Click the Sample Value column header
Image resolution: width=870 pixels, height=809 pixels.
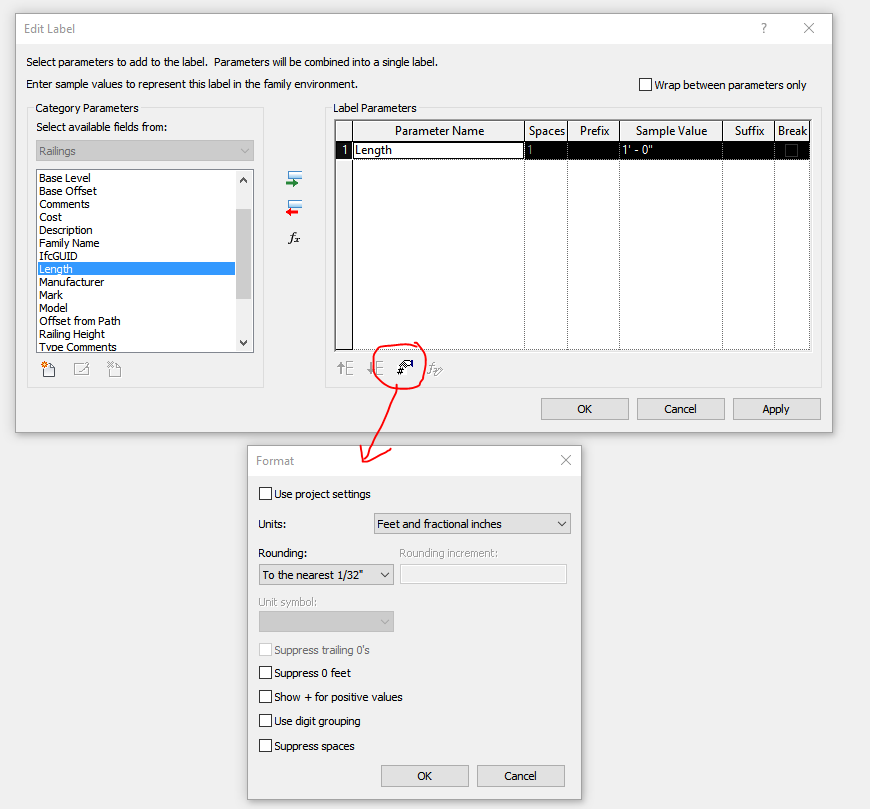point(671,131)
